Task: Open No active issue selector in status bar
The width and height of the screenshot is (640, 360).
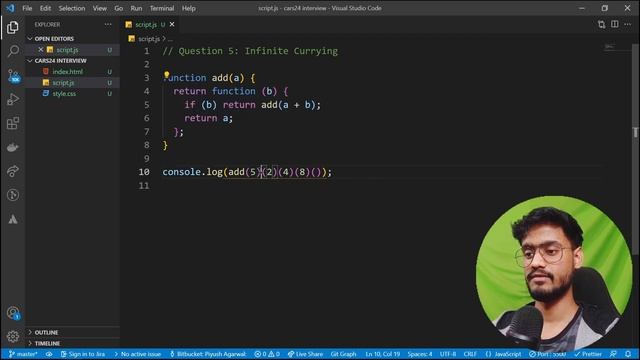Action: 138,354
